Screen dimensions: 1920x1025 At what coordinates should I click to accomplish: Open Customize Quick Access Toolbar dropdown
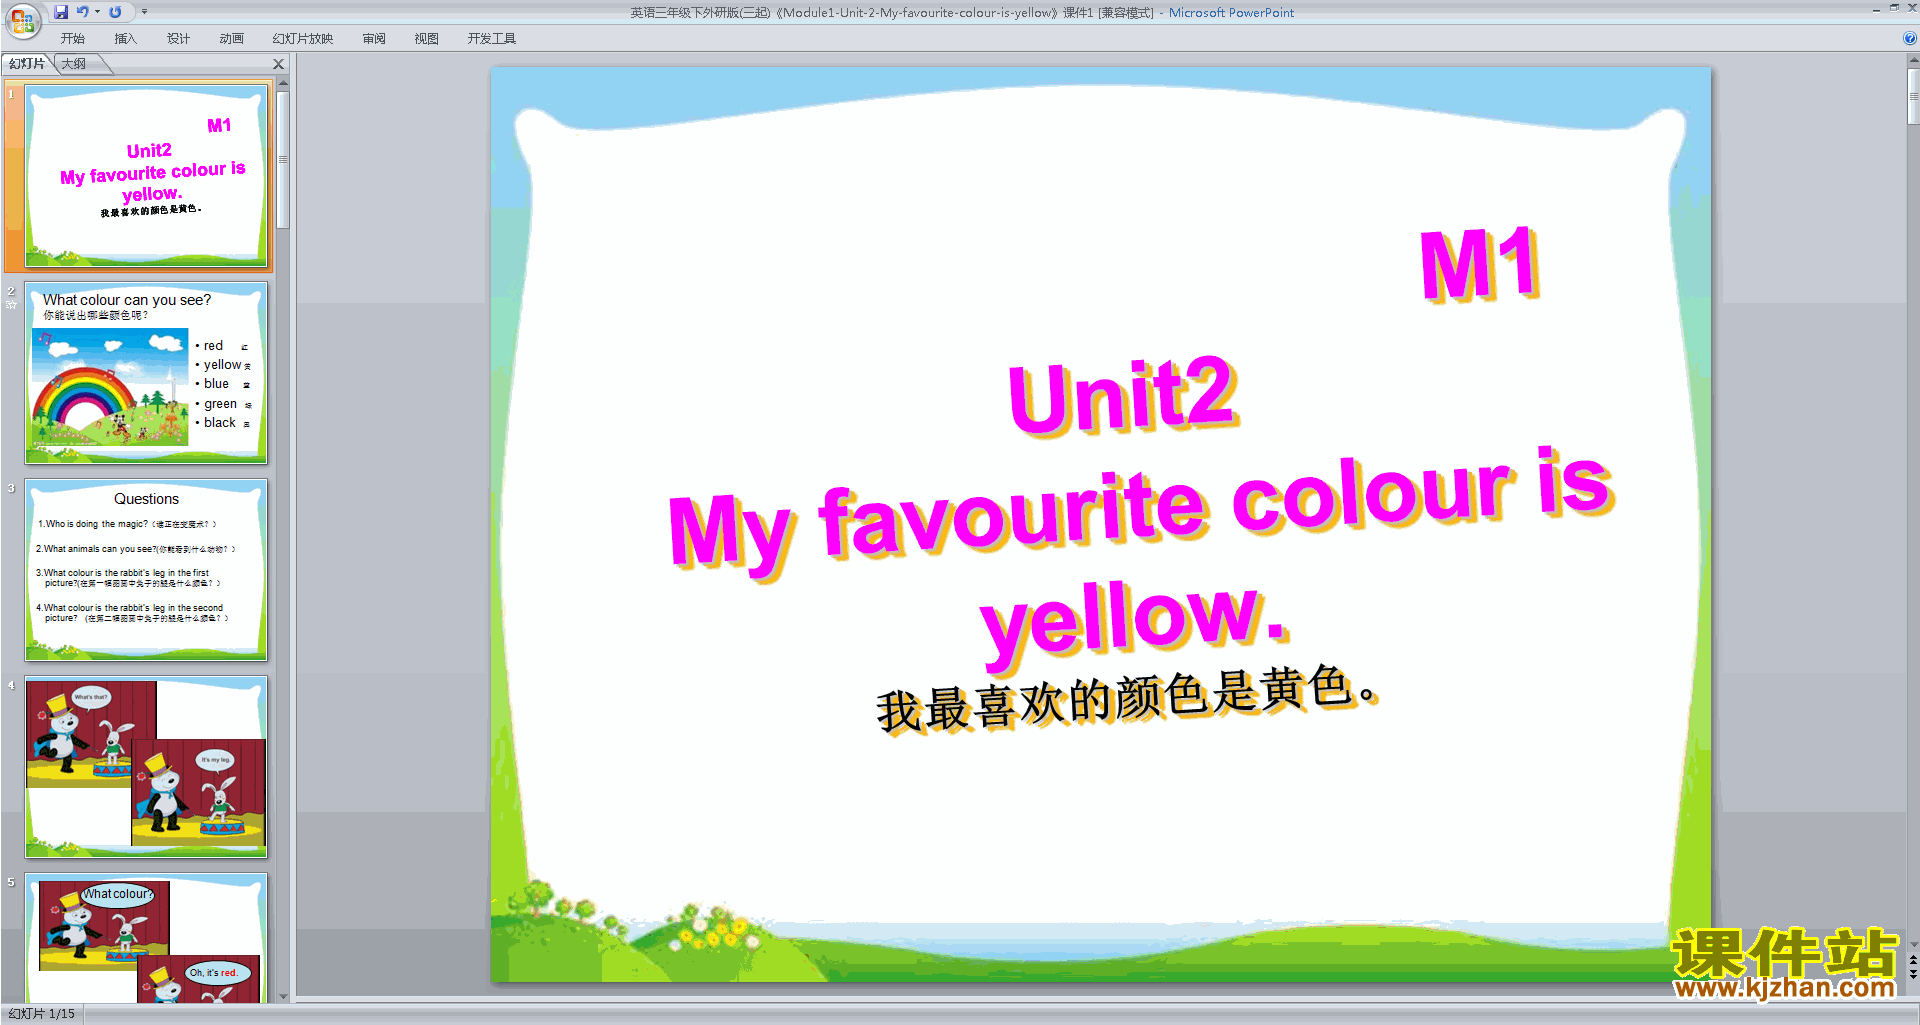144,12
